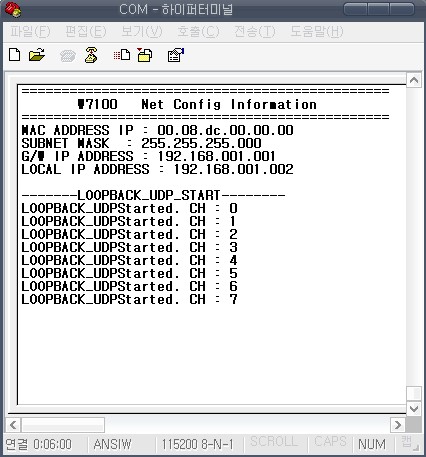Click the Properties toolbar icon

coord(176,55)
